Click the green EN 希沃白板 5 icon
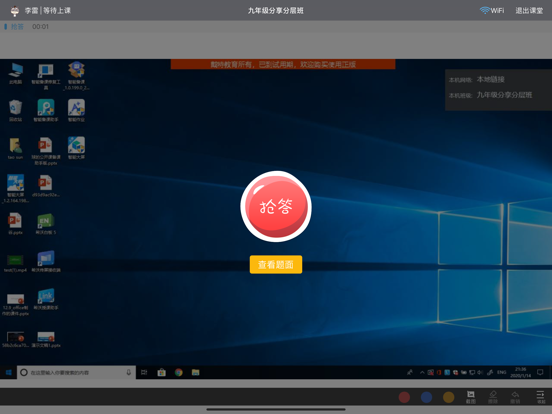This screenshot has height=414, width=552. [46, 224]
